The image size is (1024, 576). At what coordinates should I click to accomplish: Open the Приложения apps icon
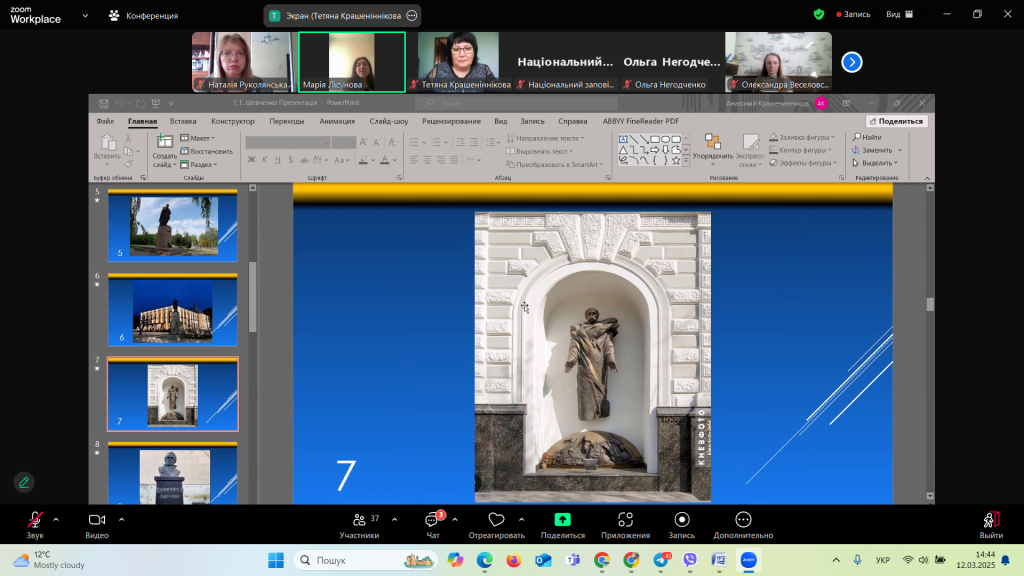pos(626,520)
